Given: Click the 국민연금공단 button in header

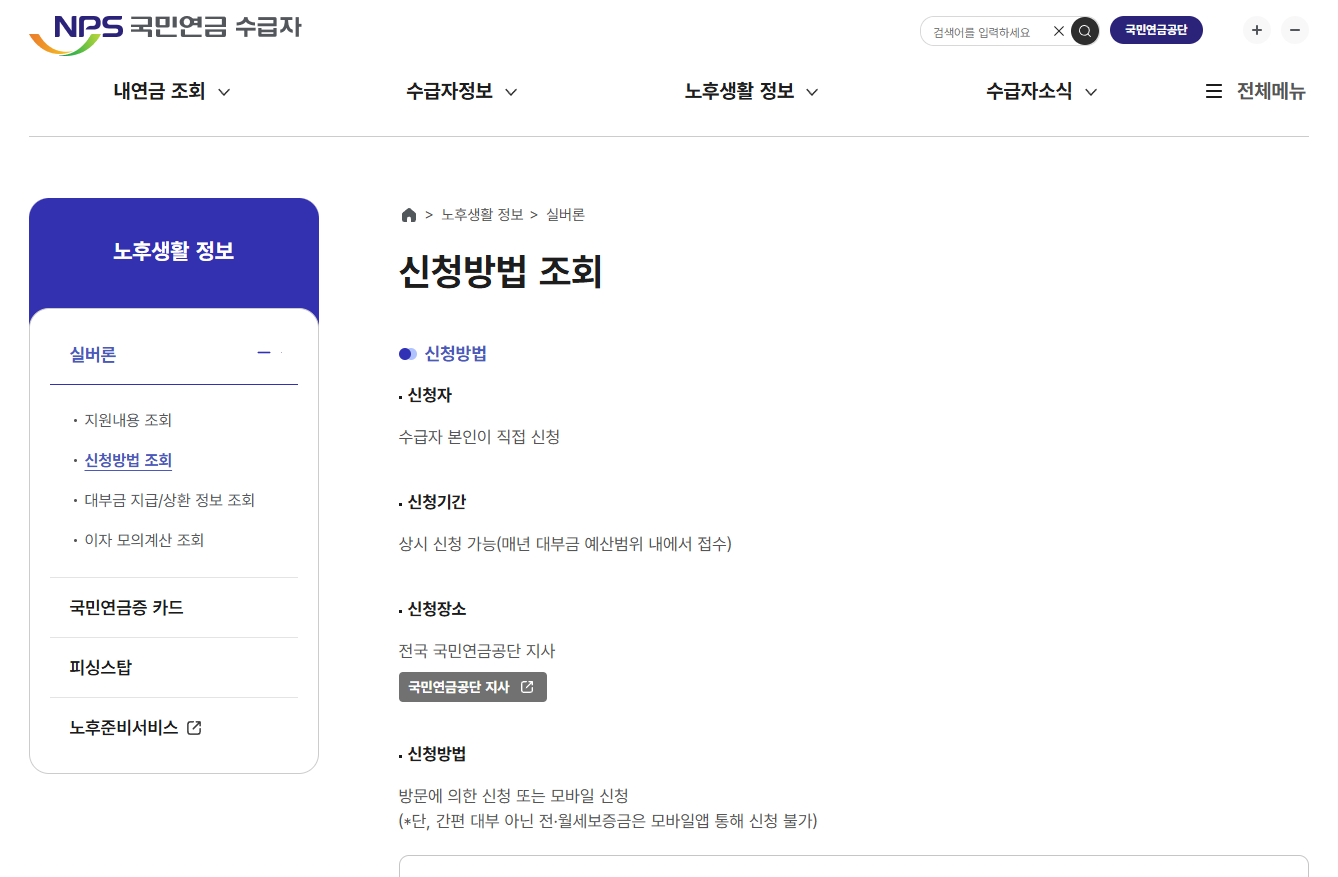Looking at the screenshot, I should tap(1156, 30).
